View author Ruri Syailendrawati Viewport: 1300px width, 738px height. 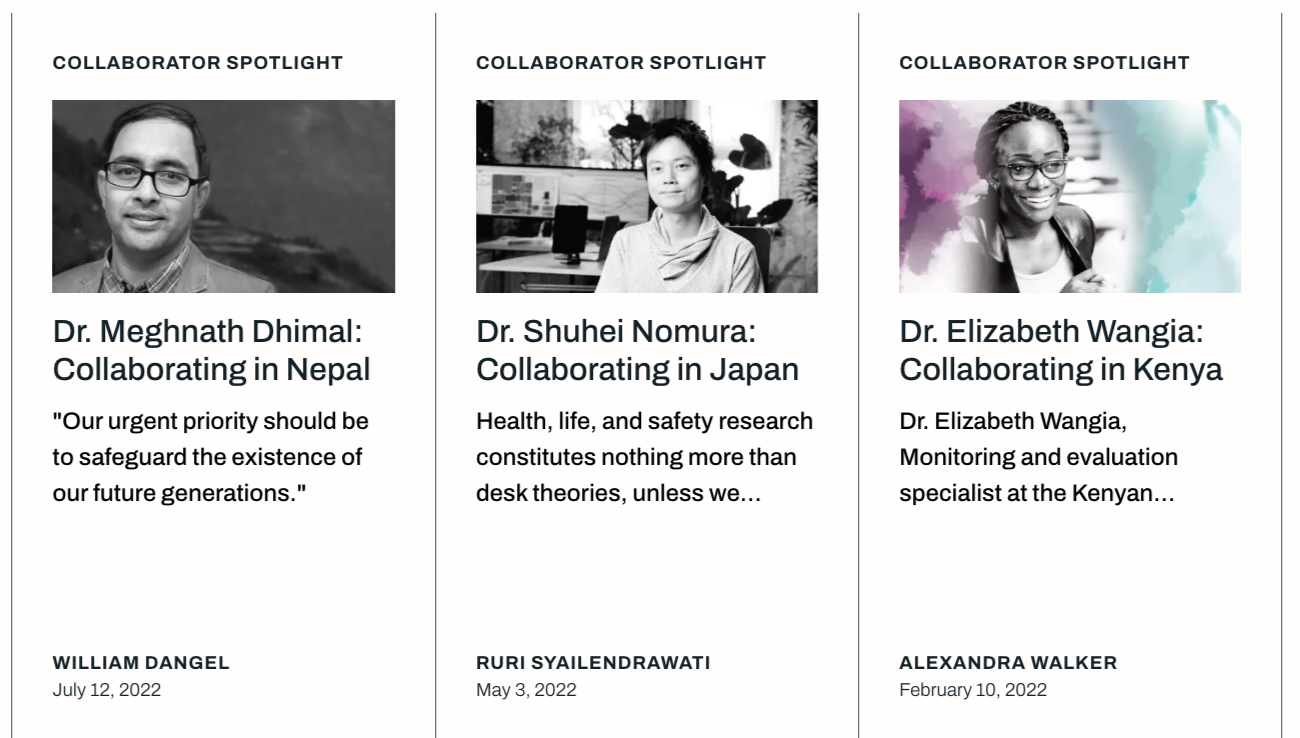click(x=593, y=663)
